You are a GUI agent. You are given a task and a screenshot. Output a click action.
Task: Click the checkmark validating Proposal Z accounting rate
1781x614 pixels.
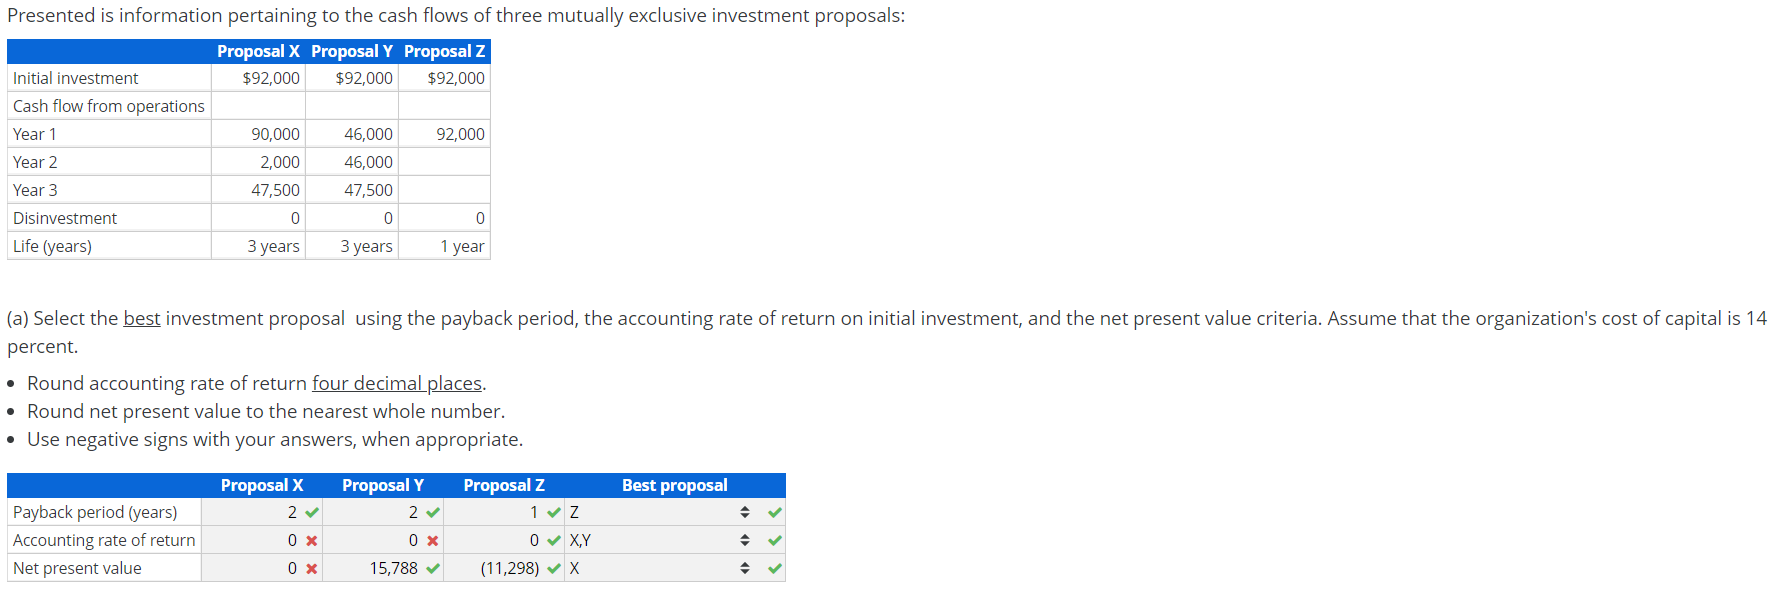pos(553,540)
